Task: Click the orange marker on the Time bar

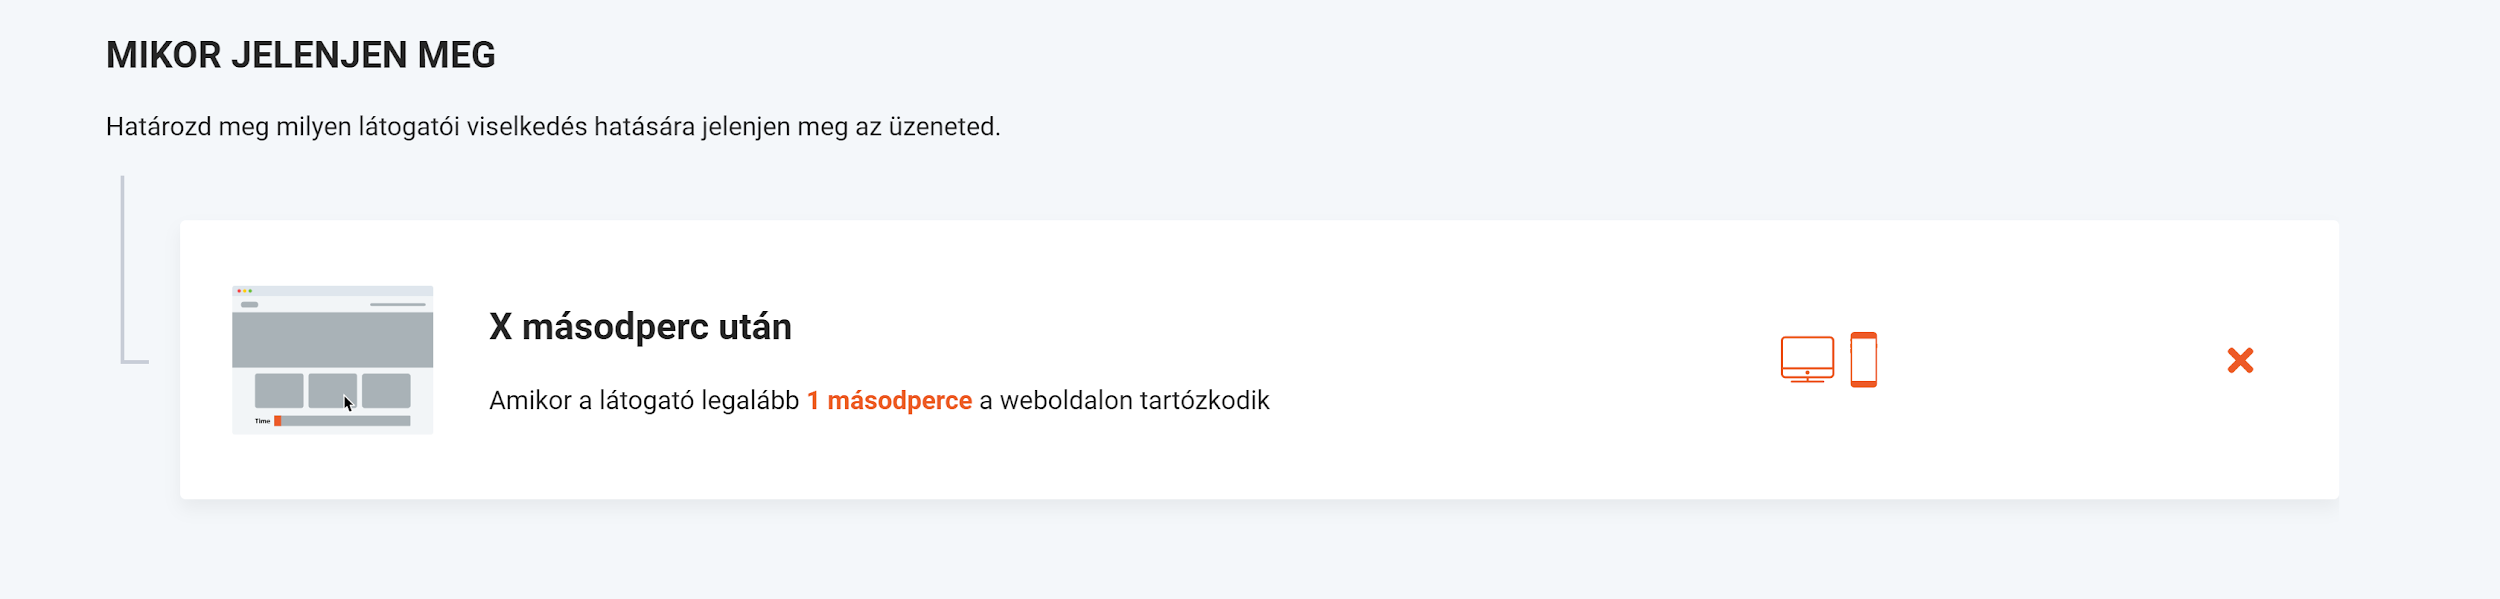Action: [x=278, y=421]
